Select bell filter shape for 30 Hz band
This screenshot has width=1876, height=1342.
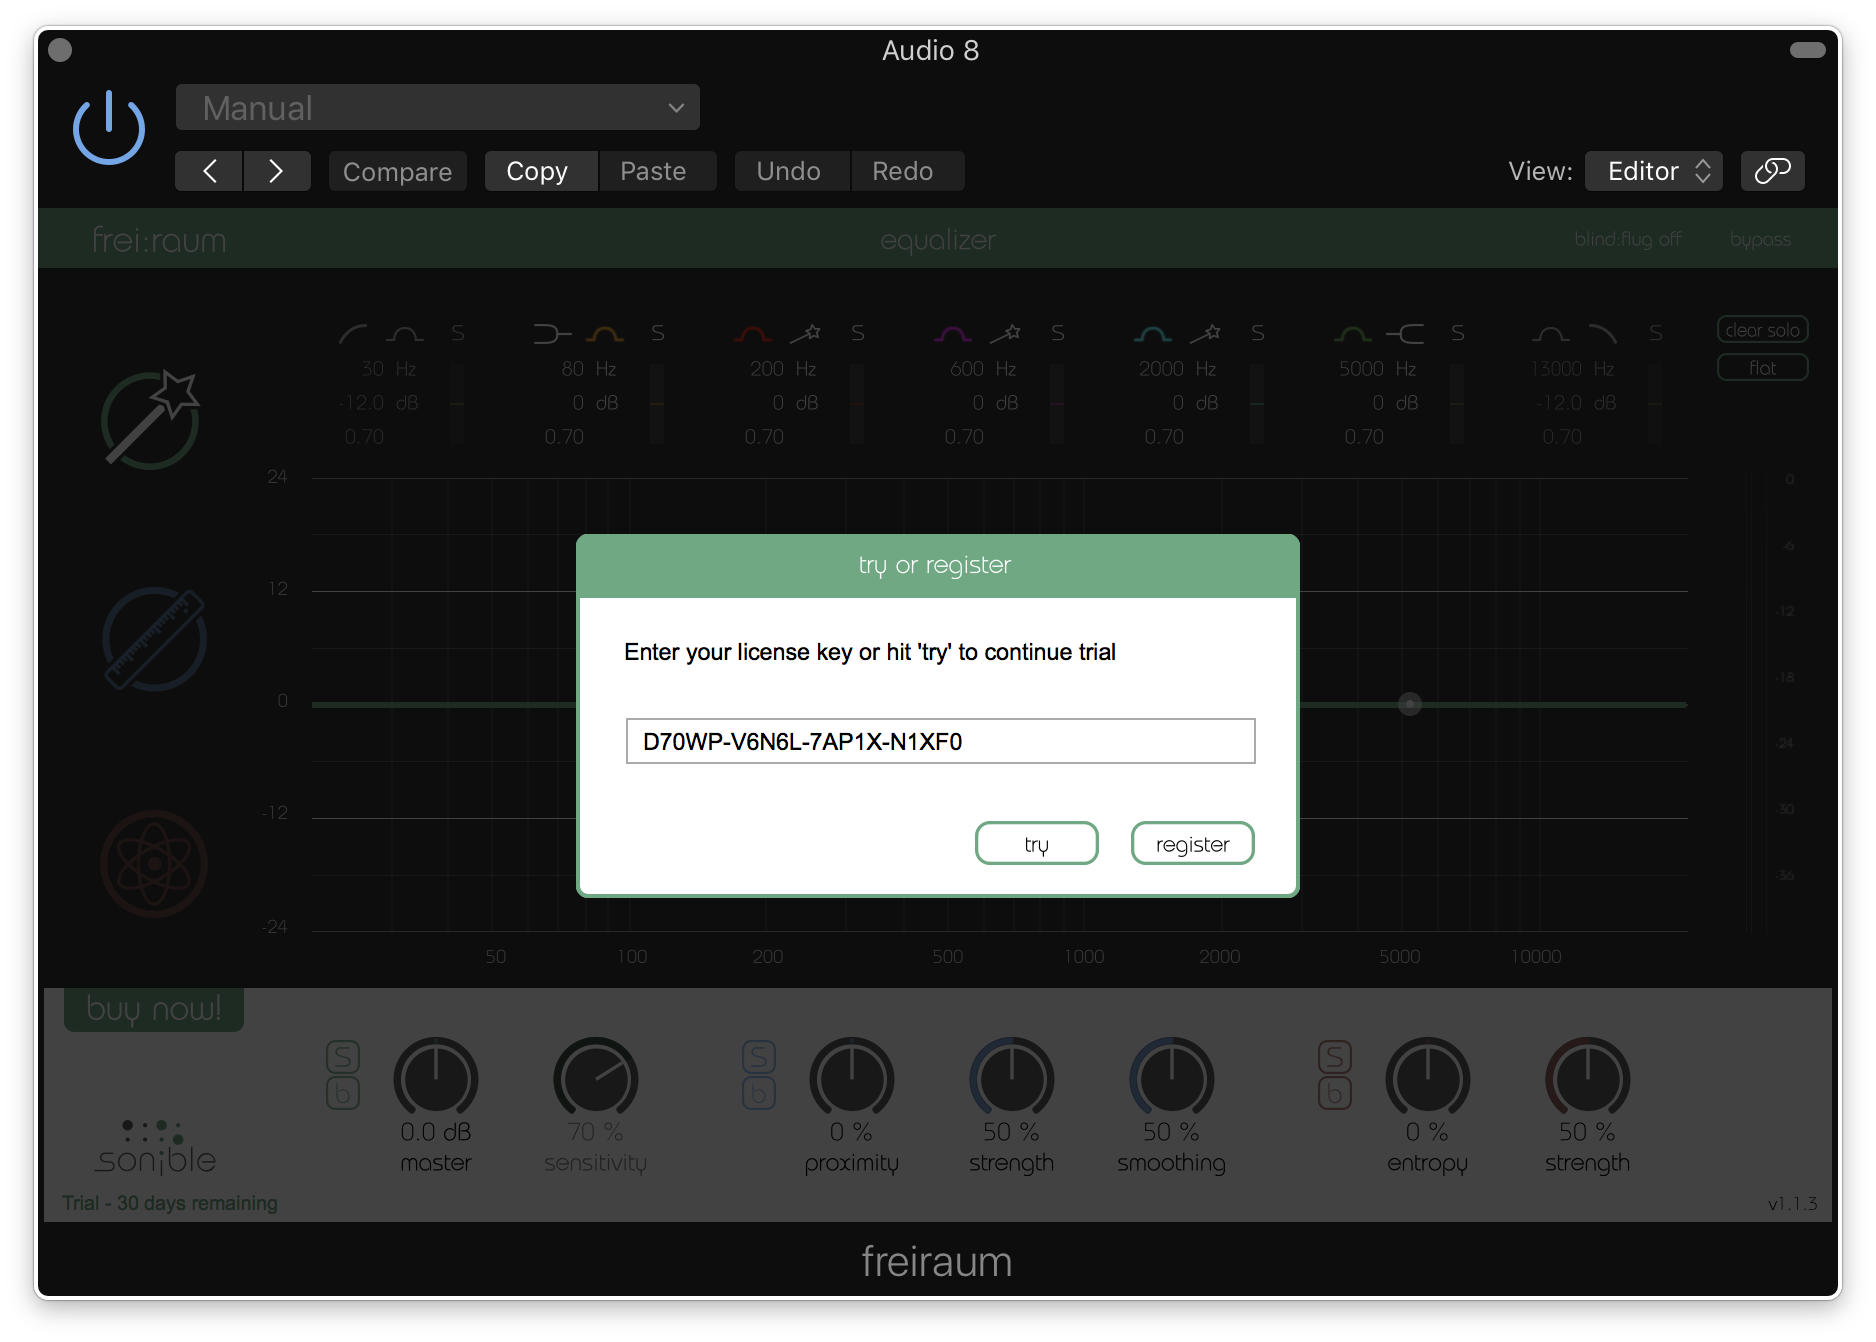[x=405, y=333]
